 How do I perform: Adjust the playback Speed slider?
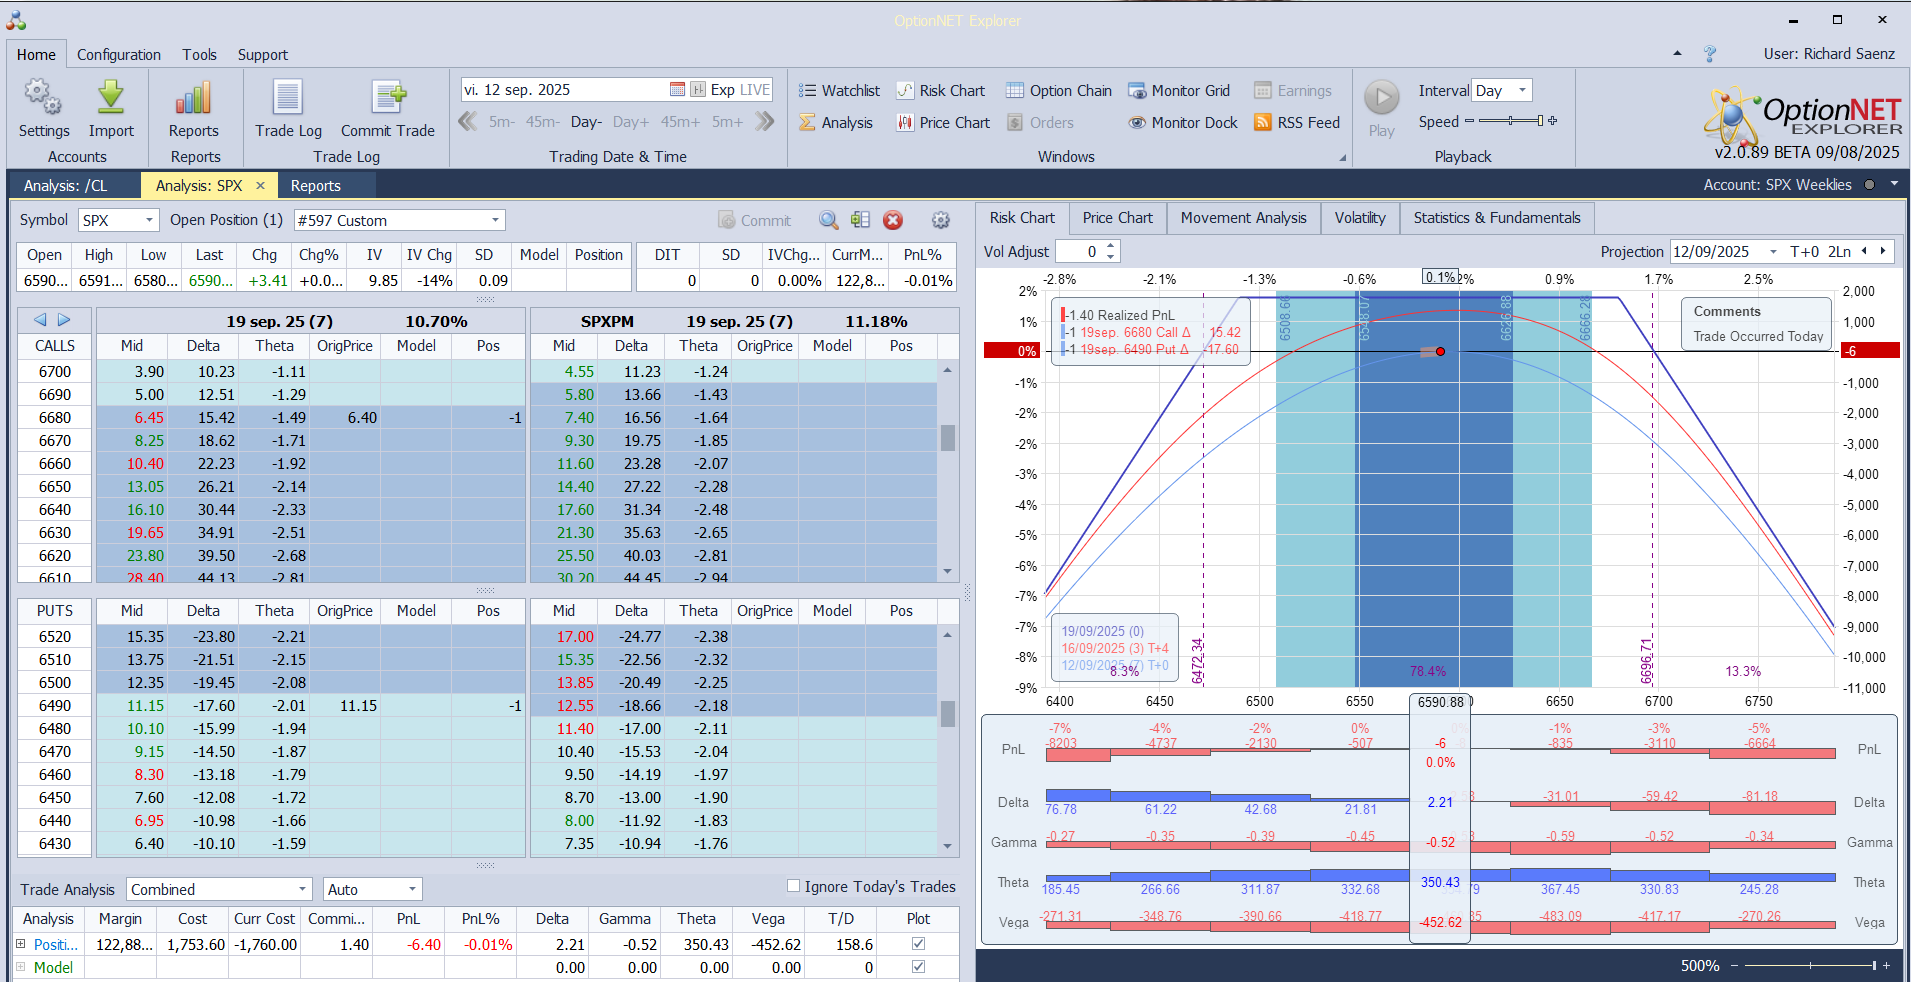click(1511, 121)
